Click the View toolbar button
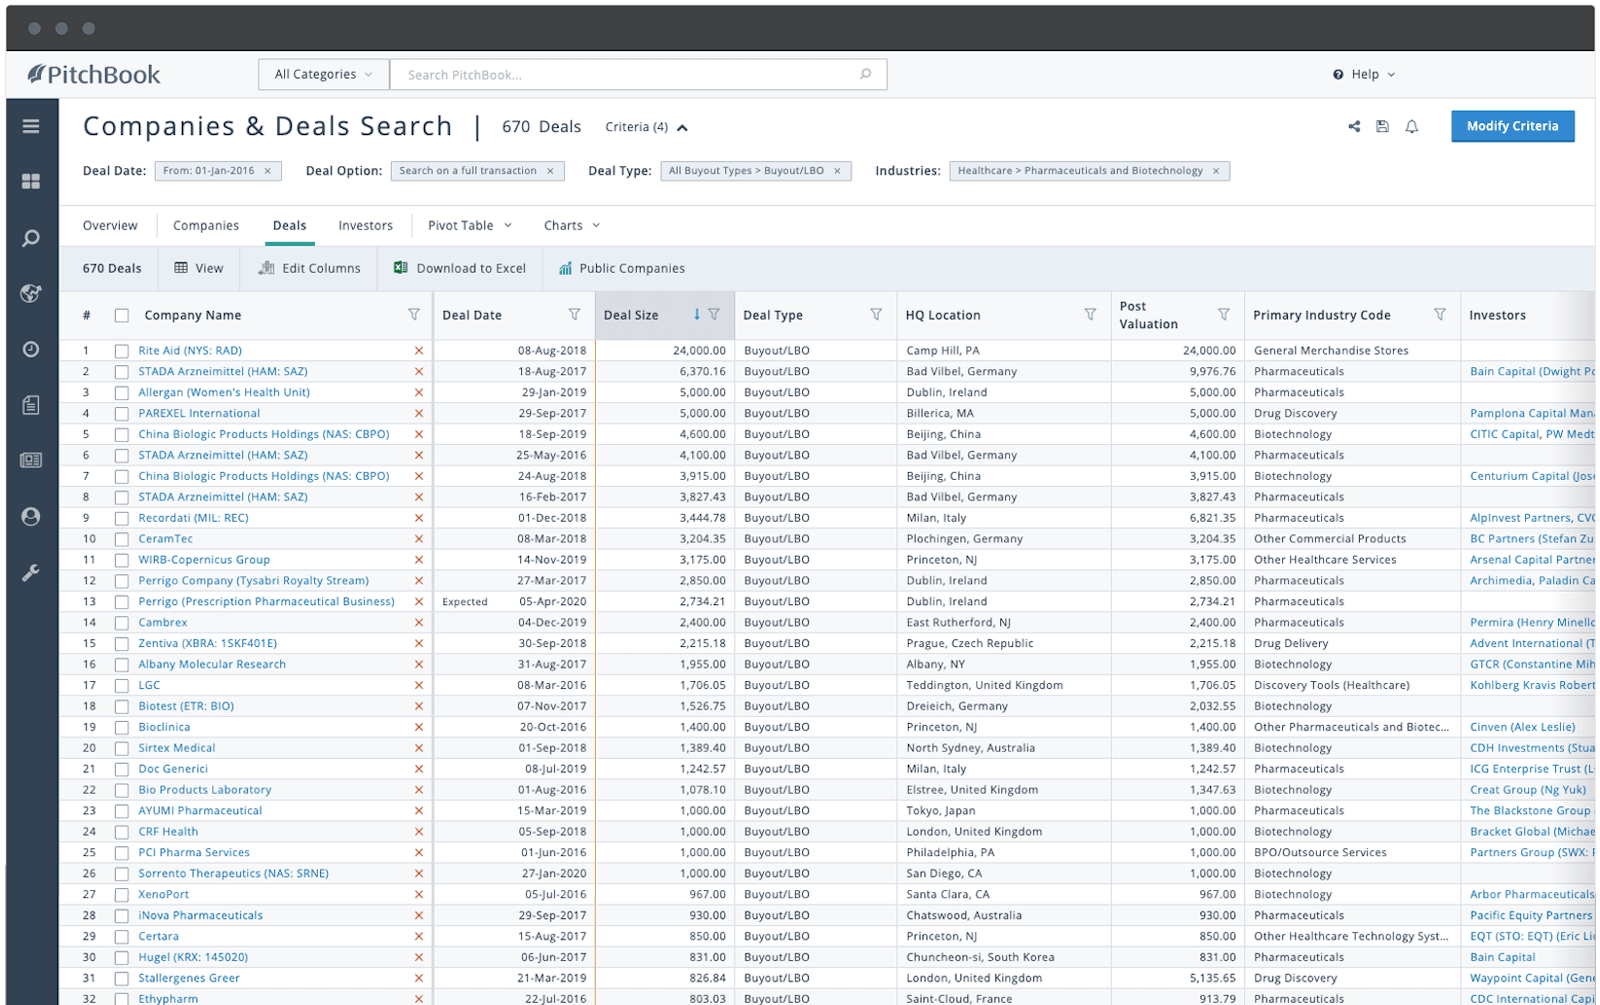 [199, 268]
